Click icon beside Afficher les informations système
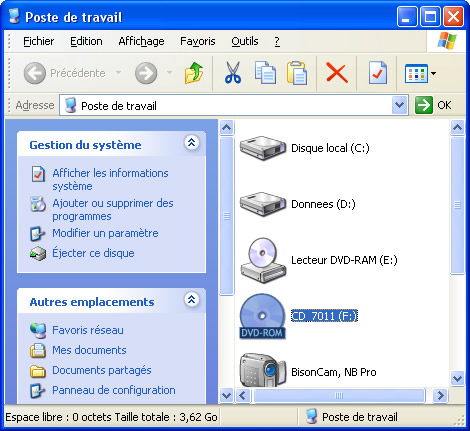 click(38, 174)
